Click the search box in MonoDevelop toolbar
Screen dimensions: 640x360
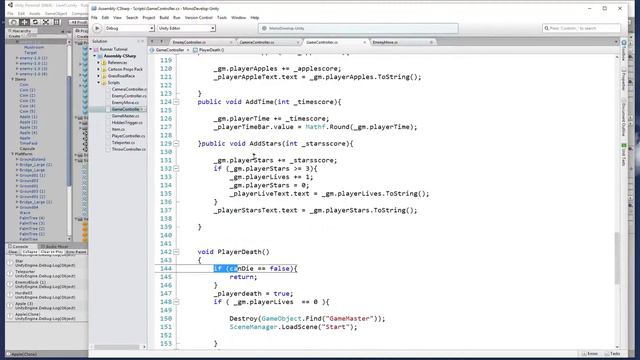click(x=581, y=28)
